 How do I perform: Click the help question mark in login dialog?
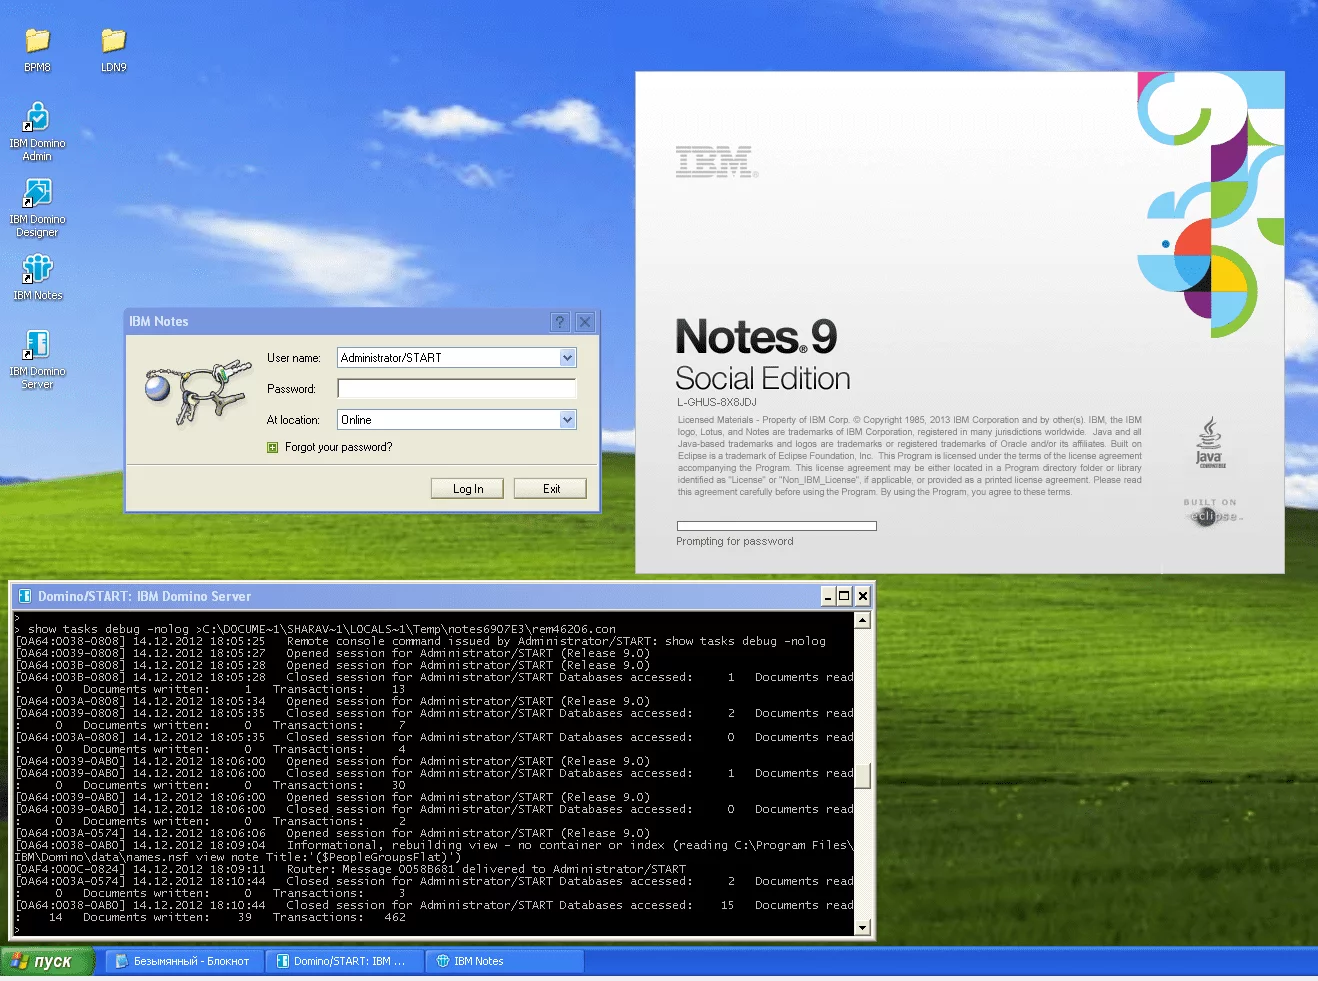coord(560,322)
